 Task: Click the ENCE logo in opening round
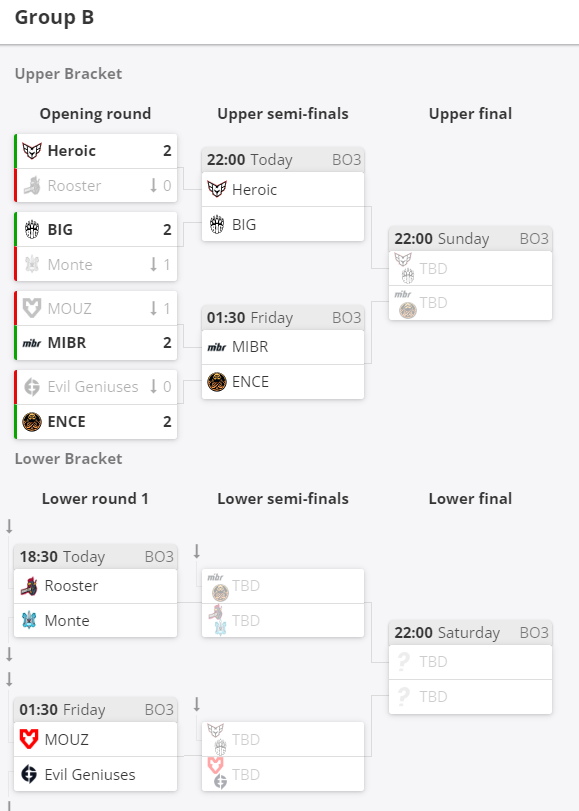click(32, 422)
